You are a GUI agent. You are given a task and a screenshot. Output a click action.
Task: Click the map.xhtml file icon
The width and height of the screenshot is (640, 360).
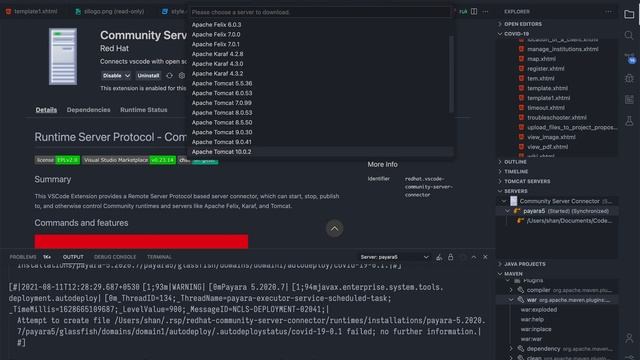pos(521,59)
